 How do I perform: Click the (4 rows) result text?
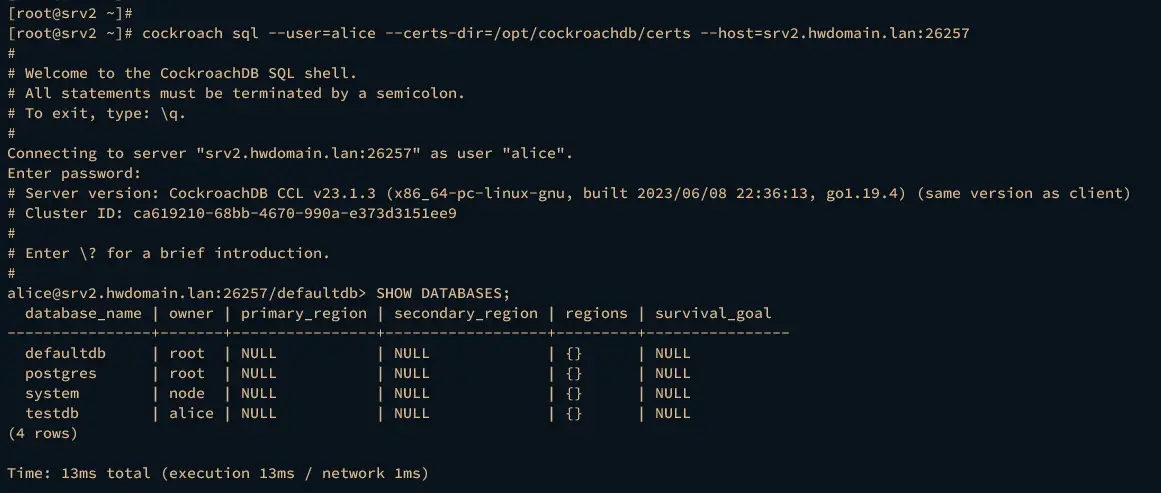pos(42,433)
